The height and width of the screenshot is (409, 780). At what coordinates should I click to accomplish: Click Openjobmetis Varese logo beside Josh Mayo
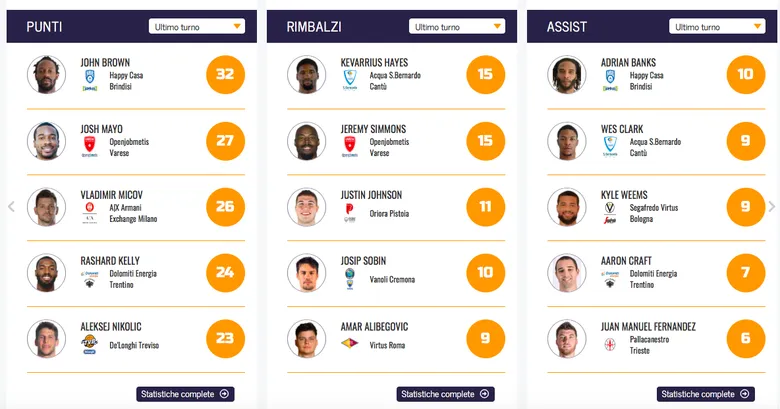click(x=90, y=147)
